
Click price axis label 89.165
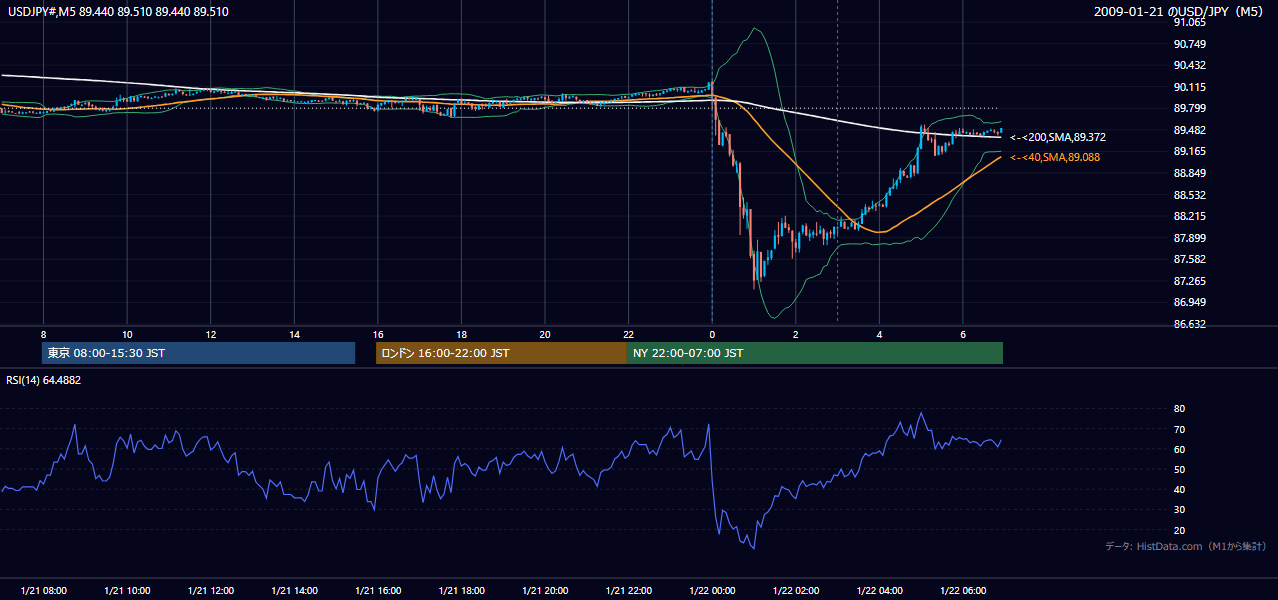click(1191, 151)
